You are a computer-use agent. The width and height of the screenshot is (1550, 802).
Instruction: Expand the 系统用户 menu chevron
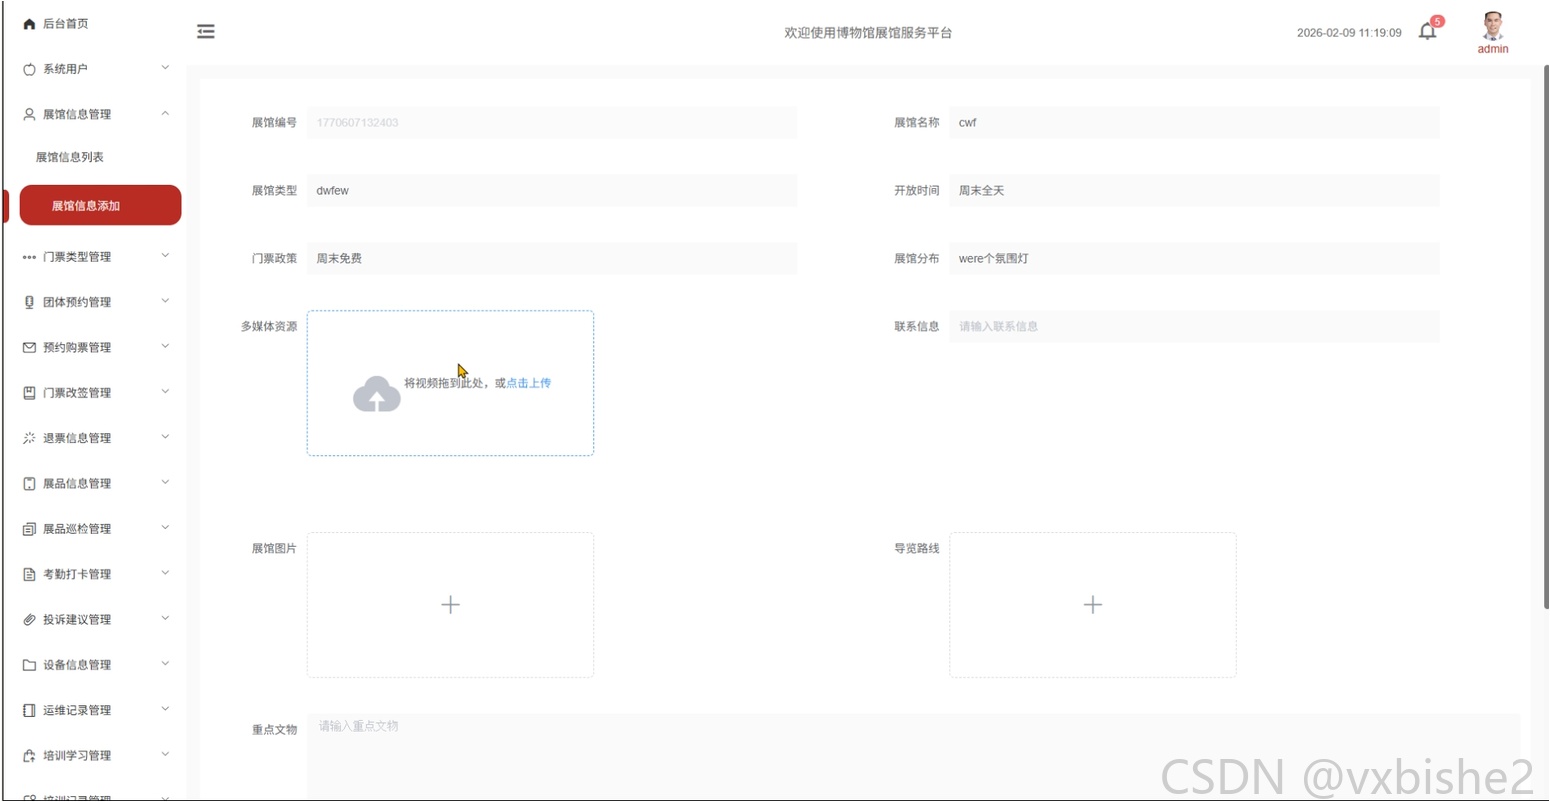click(x=165, y=68)
